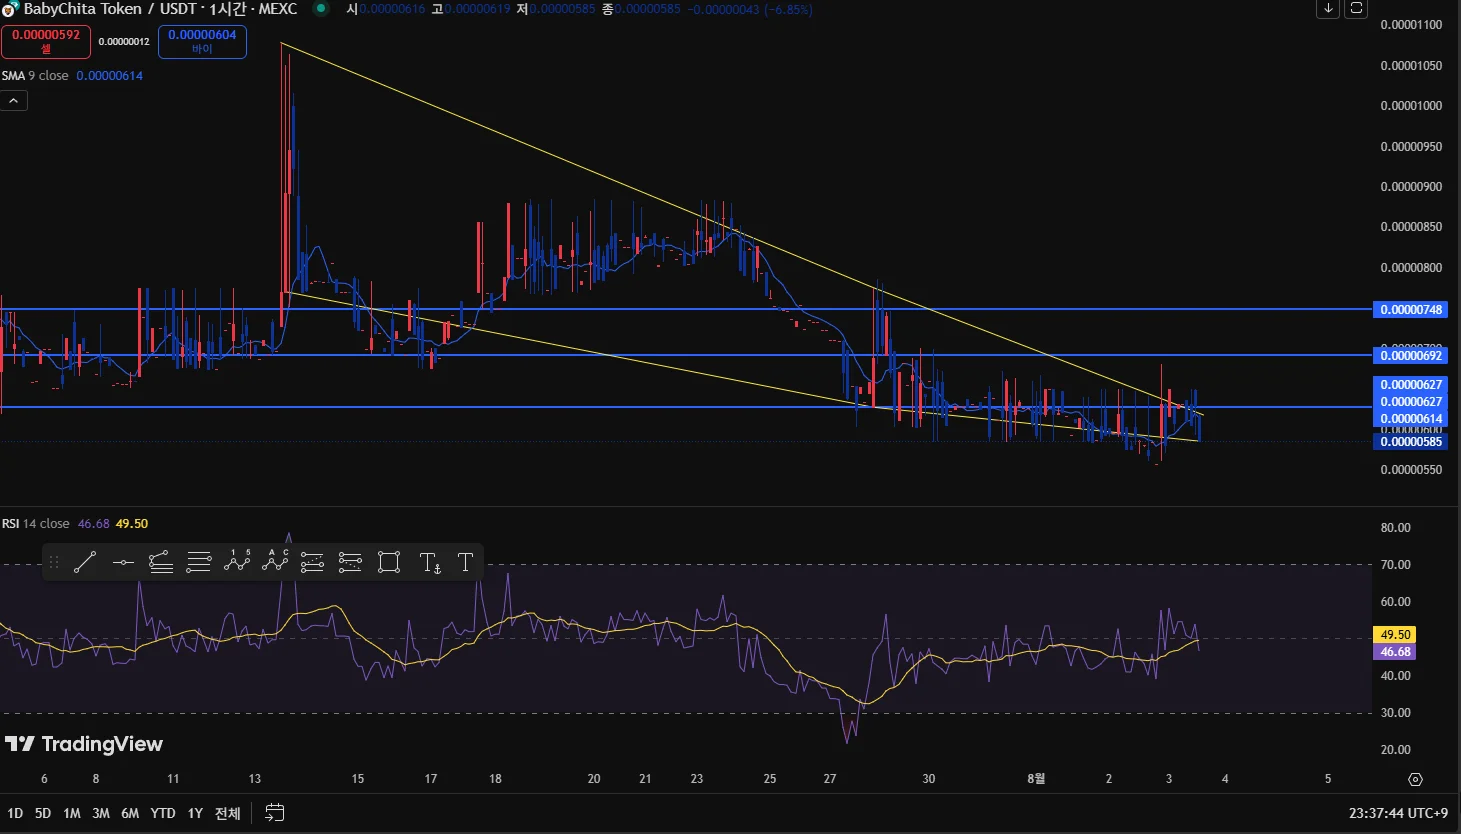Select the Horizontal Line drawing tool
Viewport: 1461px width, 834px height.
coord(123,563)
